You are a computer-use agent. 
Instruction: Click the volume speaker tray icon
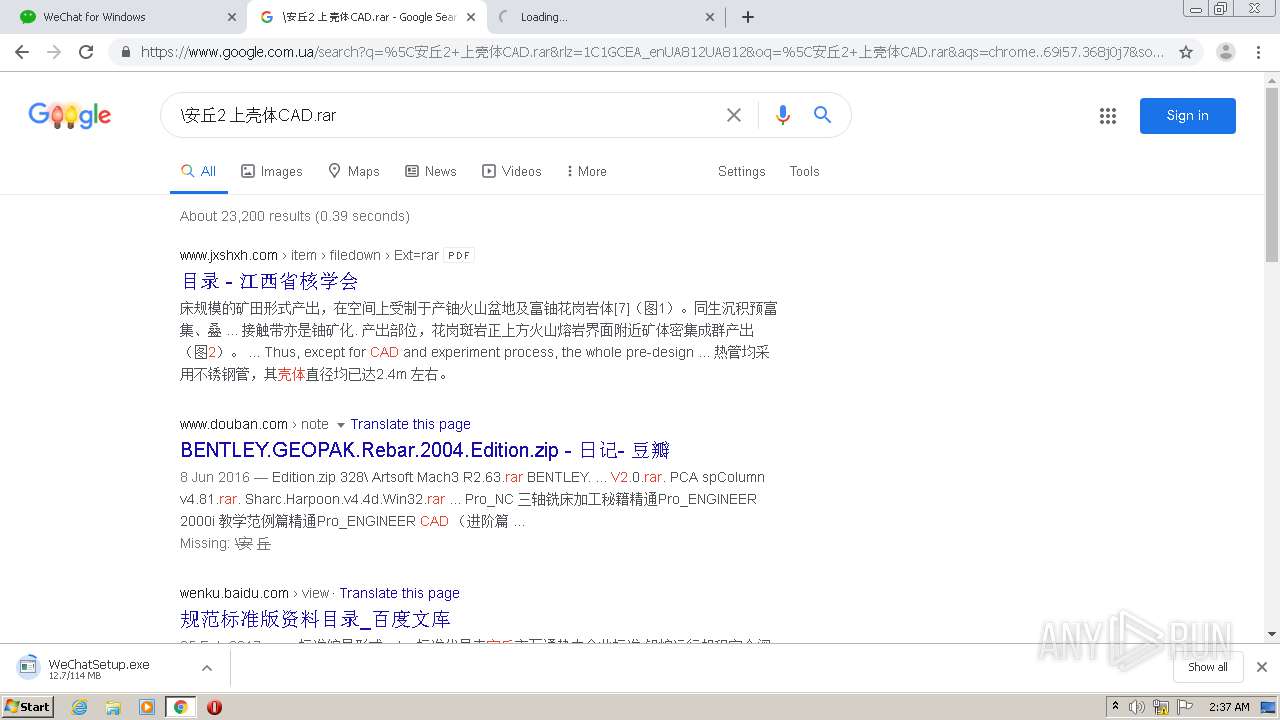click(1137, 707)
